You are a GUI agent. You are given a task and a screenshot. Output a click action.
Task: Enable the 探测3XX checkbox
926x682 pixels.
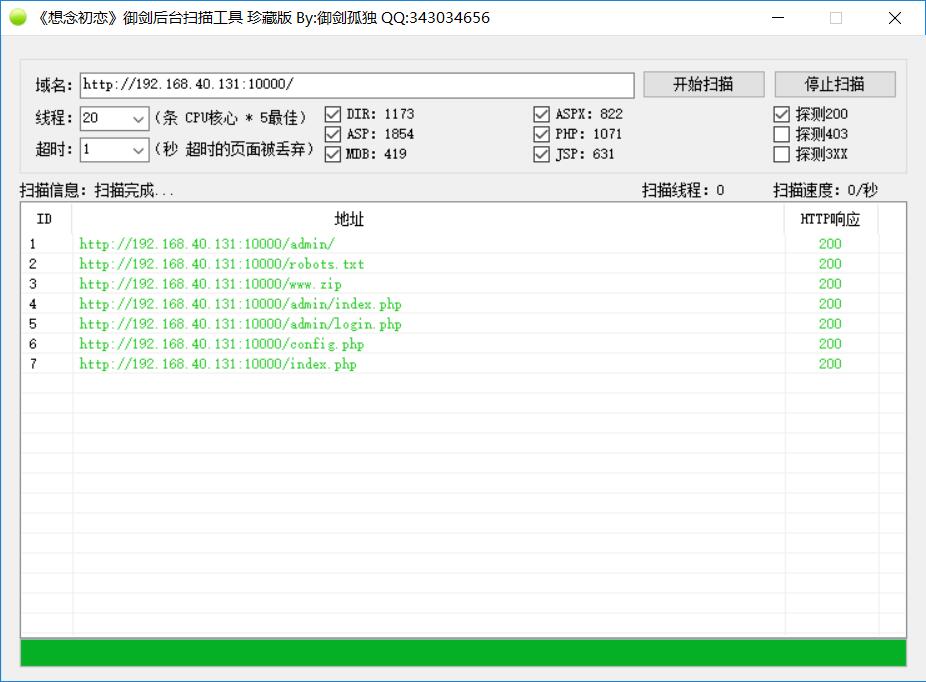point(781,154)
